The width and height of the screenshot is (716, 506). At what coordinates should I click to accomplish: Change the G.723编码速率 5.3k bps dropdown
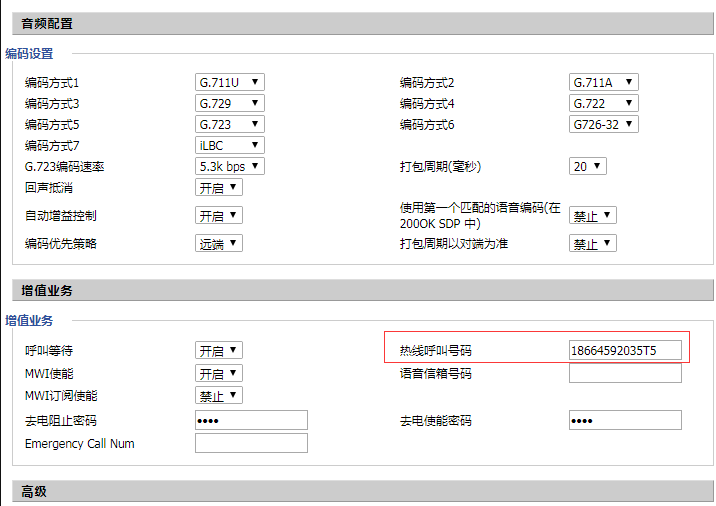coord(229,166)
